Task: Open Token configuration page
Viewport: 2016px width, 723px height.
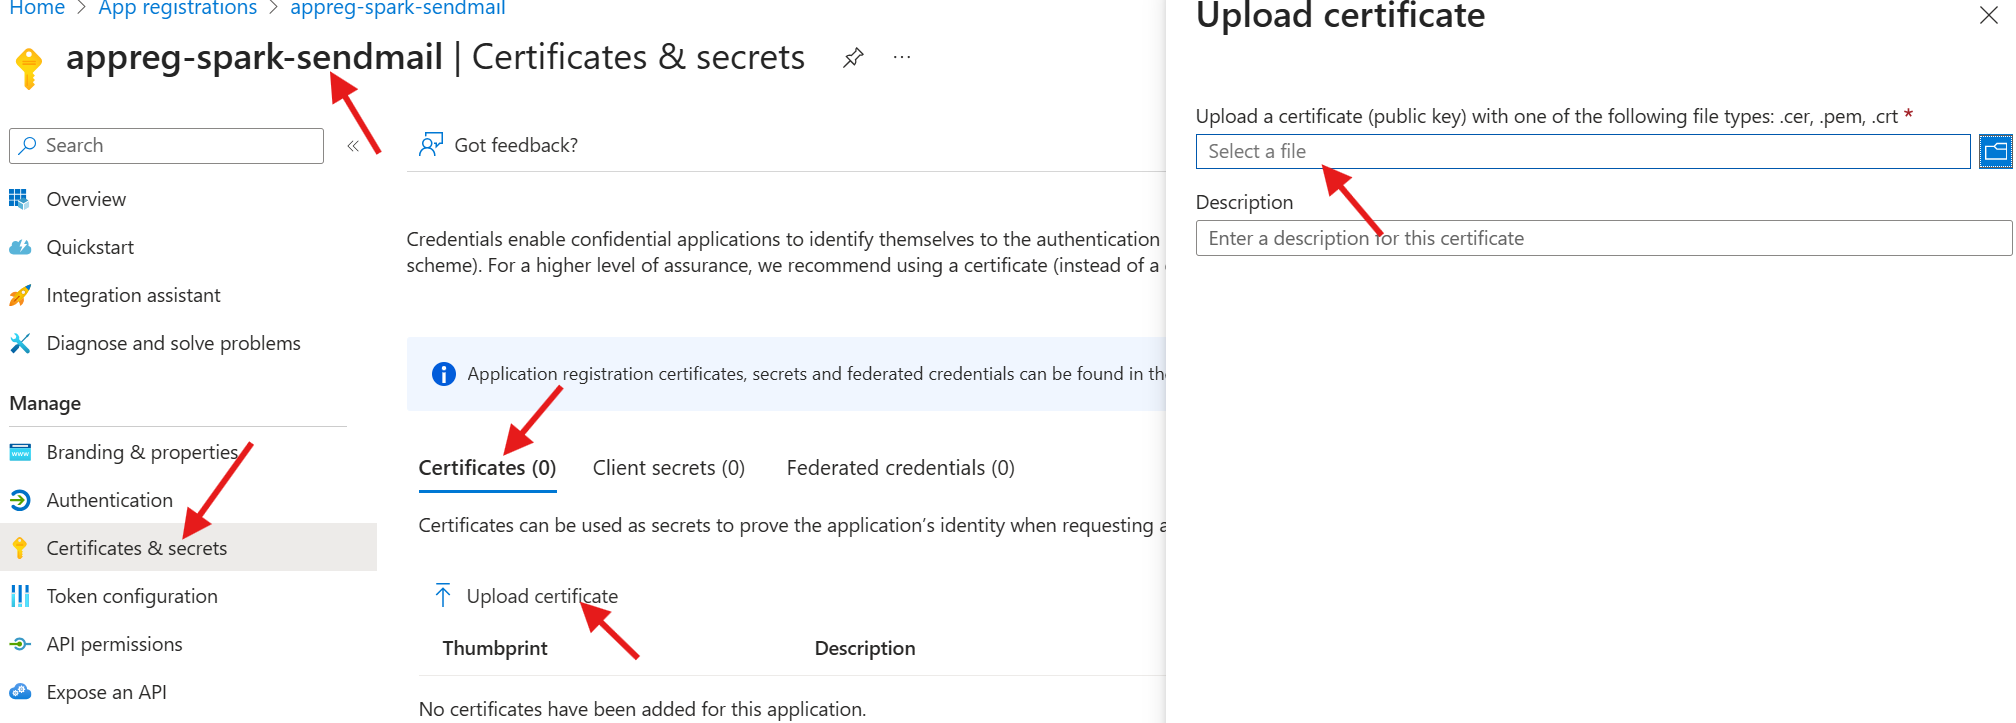Action: click(132, 596)
